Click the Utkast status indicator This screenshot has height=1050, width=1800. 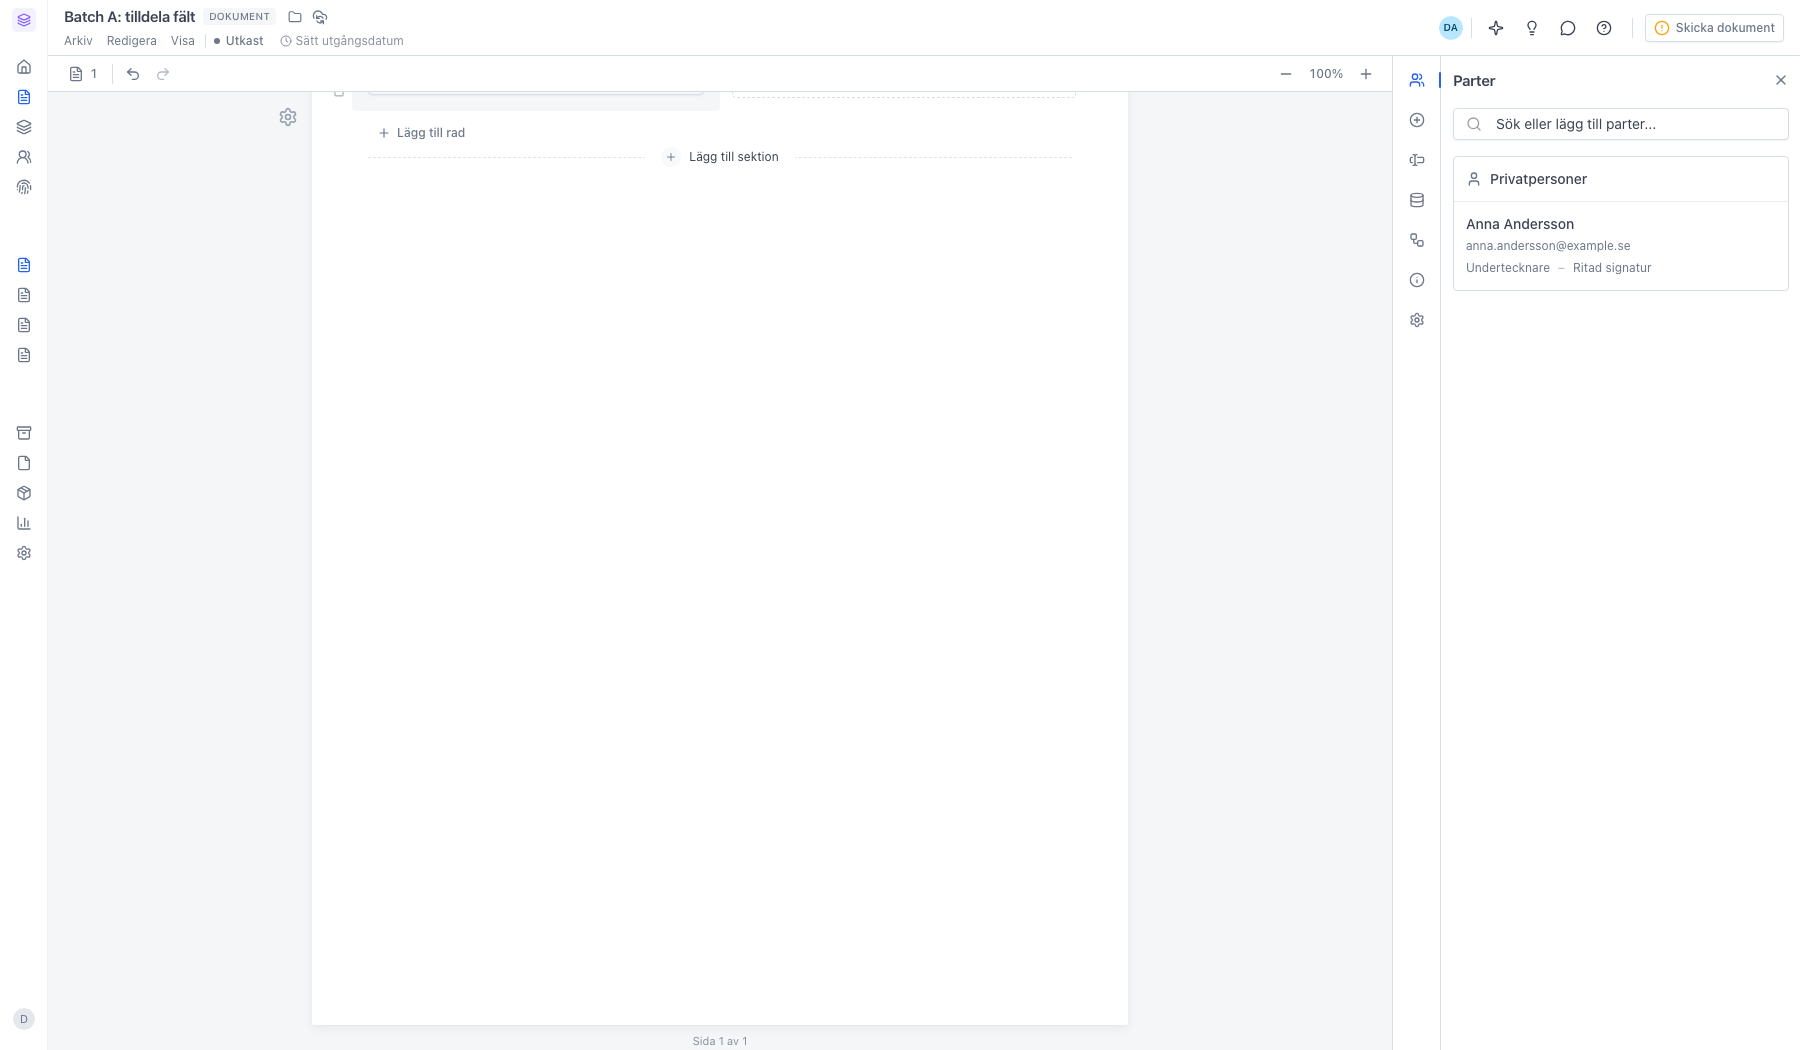click(239, 41)
